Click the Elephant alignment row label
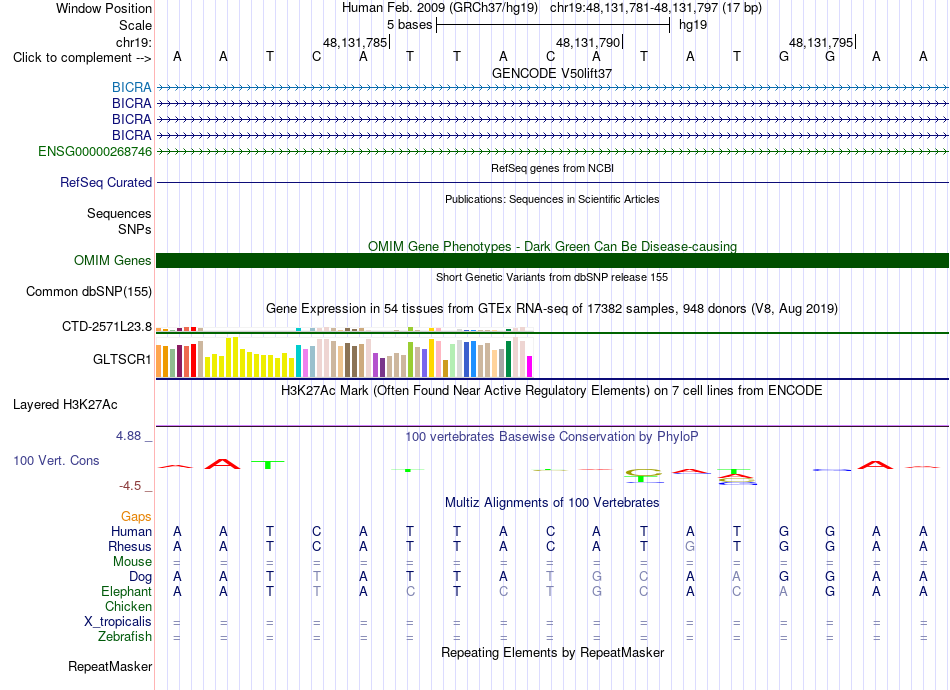The width and height of the screenshot is (950, 690). point(127,591)
